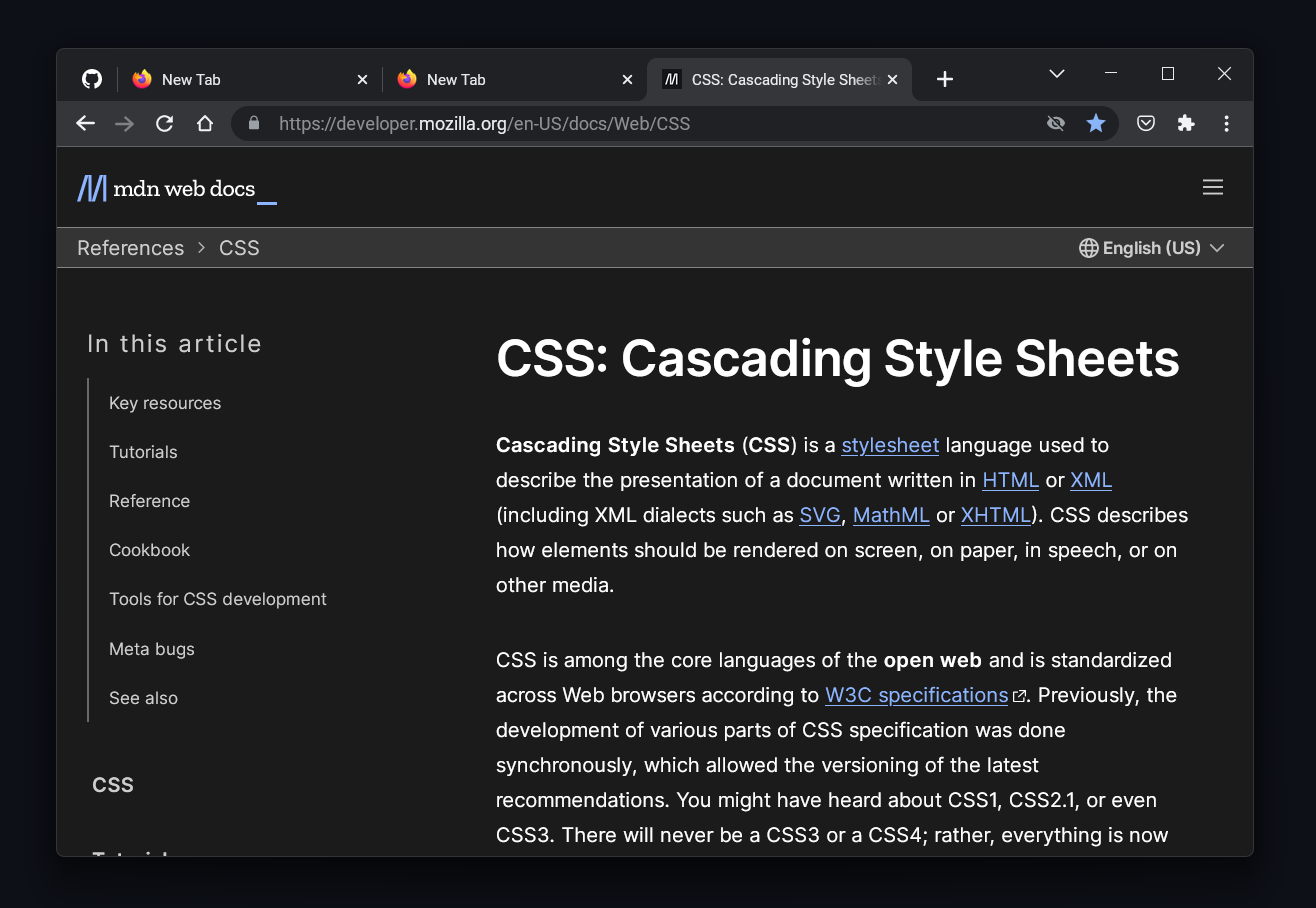Go to the browser home page
This screenshot has height=908, width=1316.
click(x=205, y=123)
